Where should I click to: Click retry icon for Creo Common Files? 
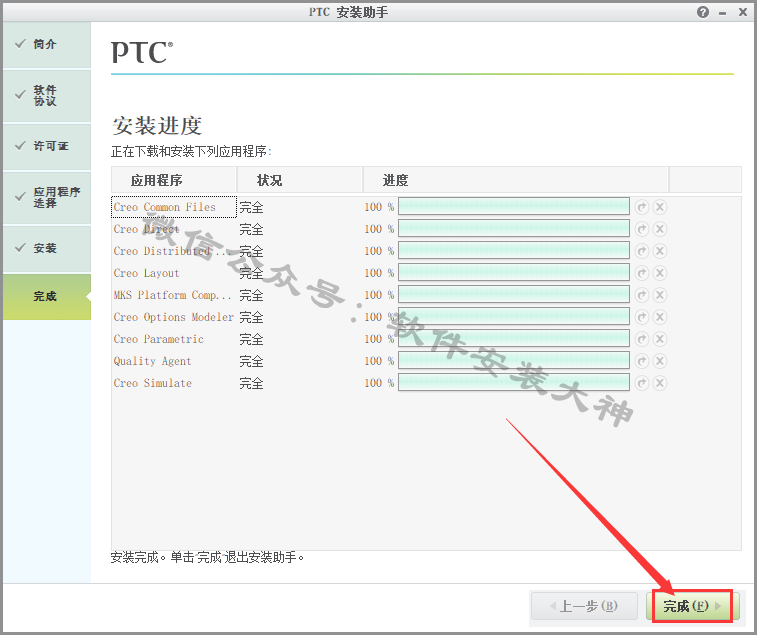pyautogui.click(x=641, y=207)
